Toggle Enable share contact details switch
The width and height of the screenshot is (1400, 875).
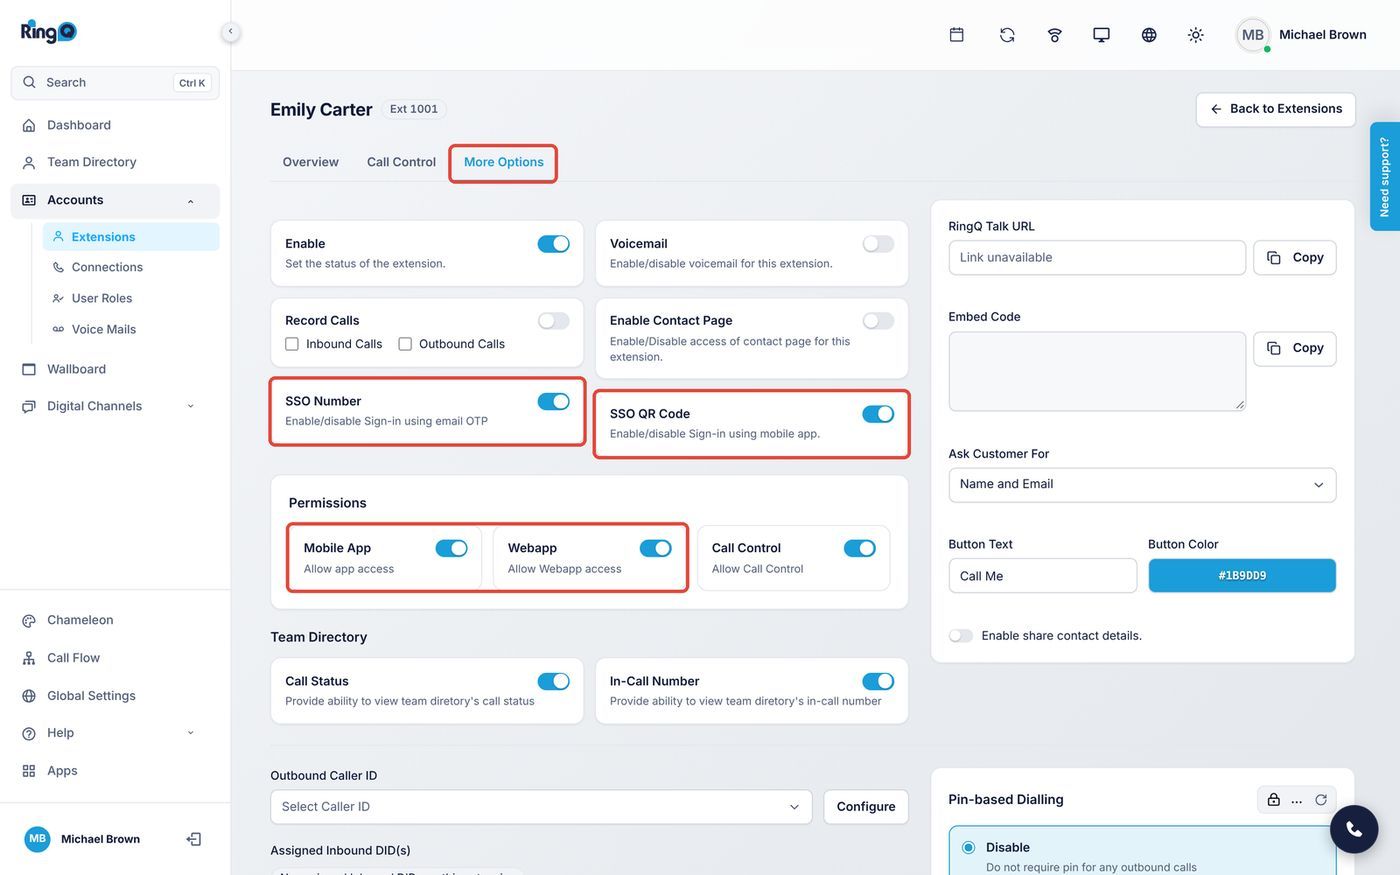(960, 636)
